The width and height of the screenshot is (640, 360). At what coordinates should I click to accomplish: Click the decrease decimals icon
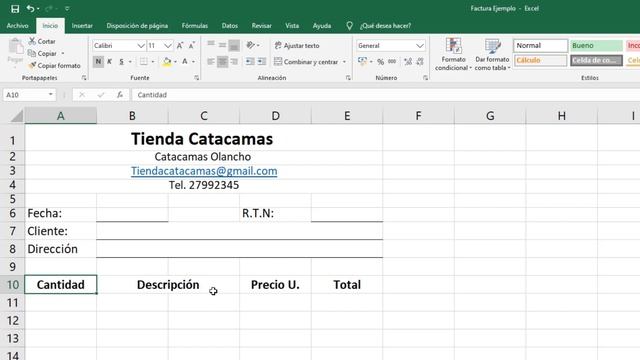[420, 62]
